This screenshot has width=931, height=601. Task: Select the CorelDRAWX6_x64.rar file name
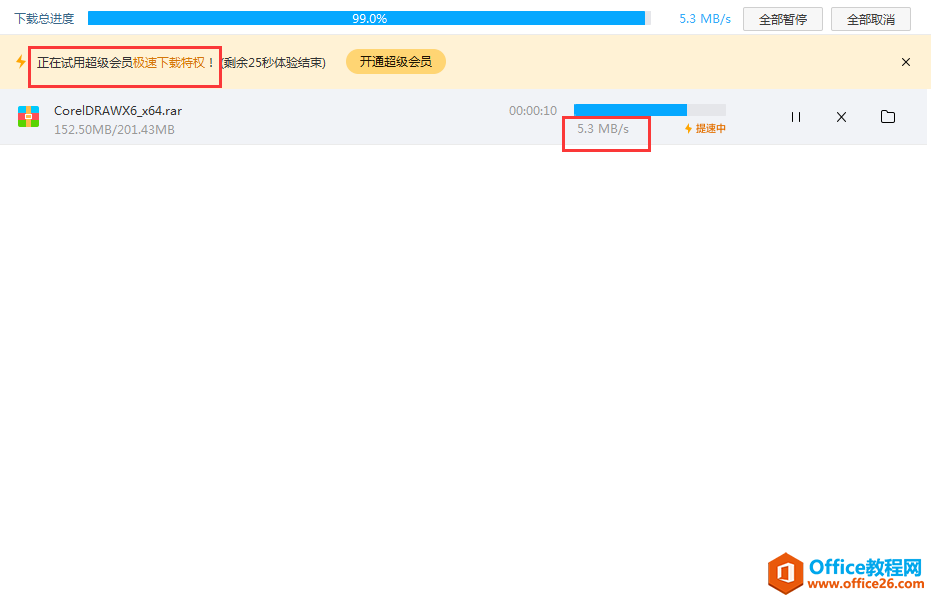[118, 110]
